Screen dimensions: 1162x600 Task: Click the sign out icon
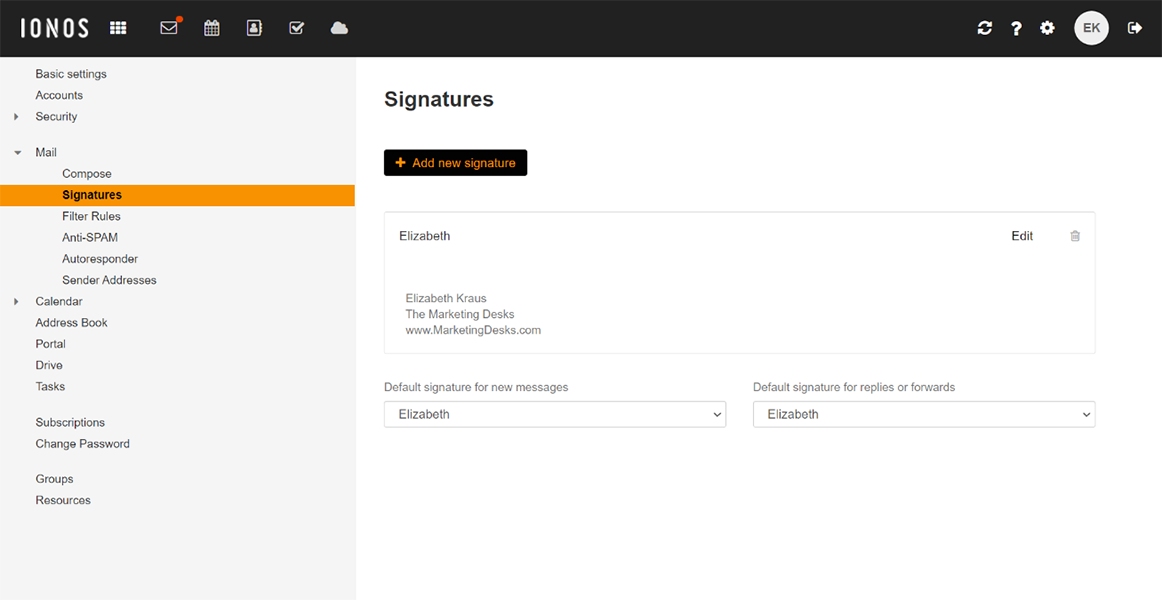click(x=1135, y=28)
